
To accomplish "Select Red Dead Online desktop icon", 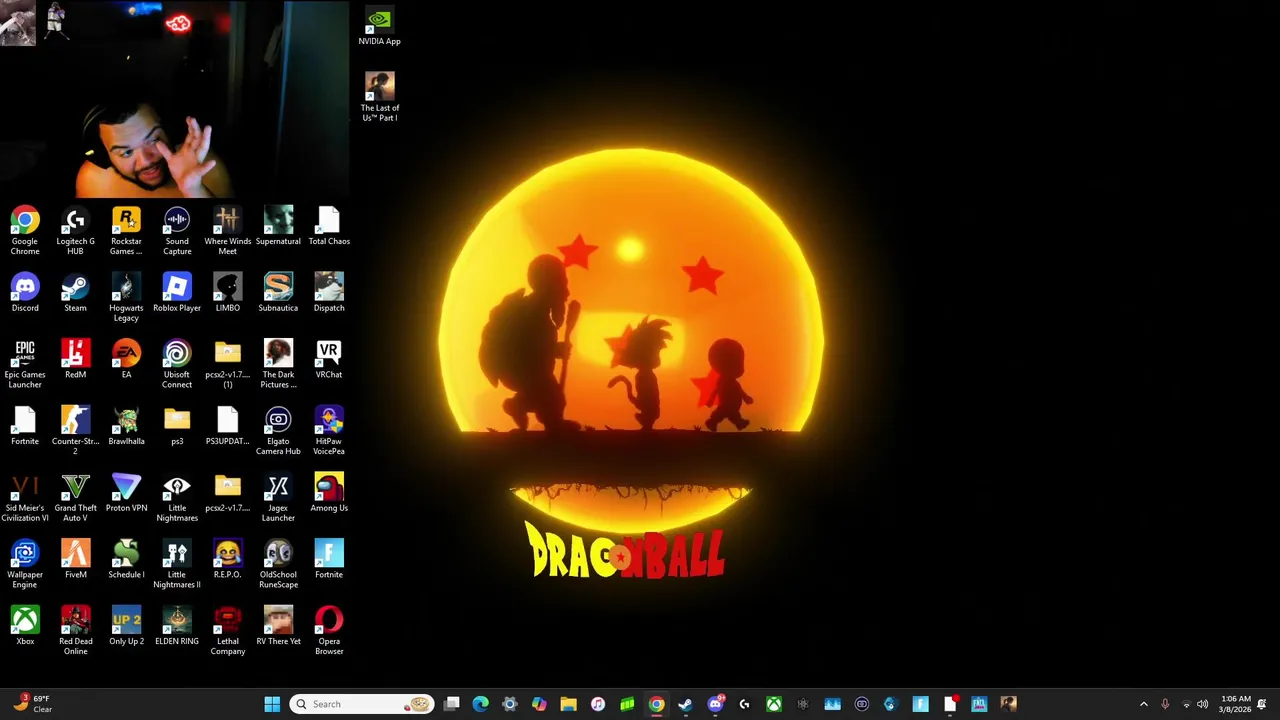I will [75, 630].
